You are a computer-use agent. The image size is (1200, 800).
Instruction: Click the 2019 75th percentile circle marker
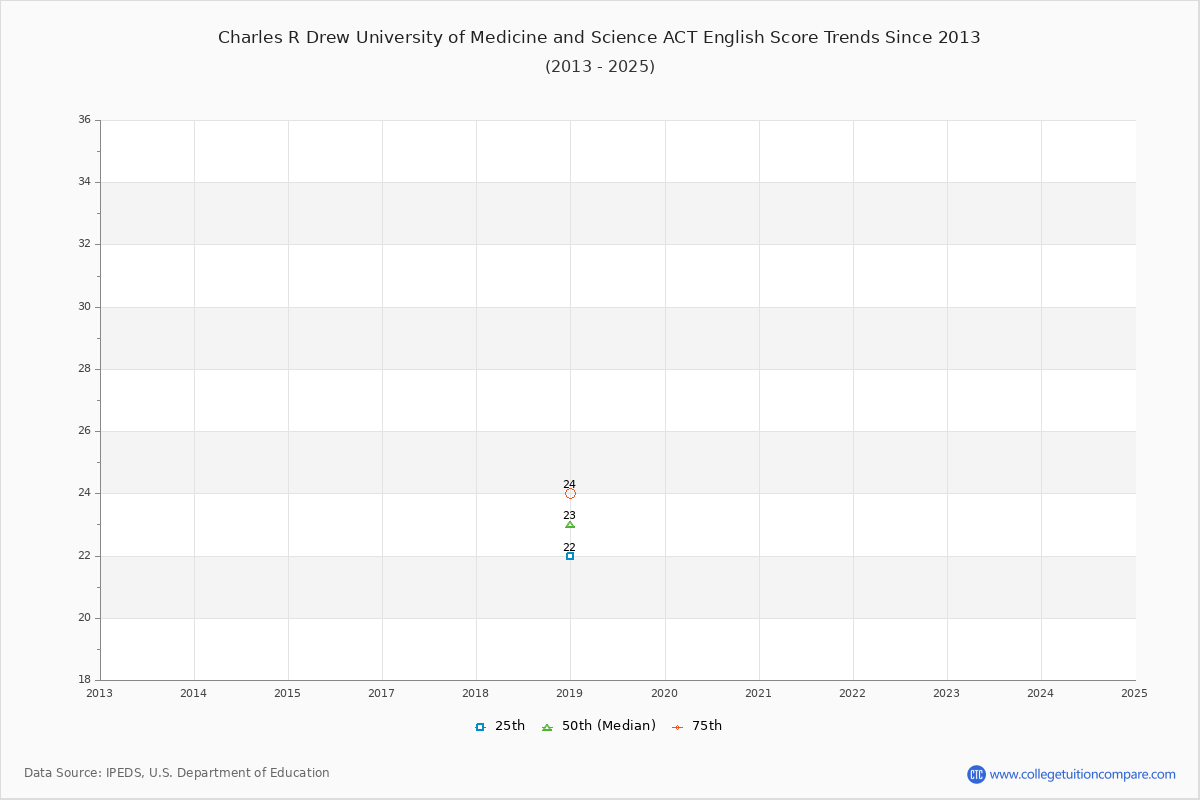coord(570,493)
